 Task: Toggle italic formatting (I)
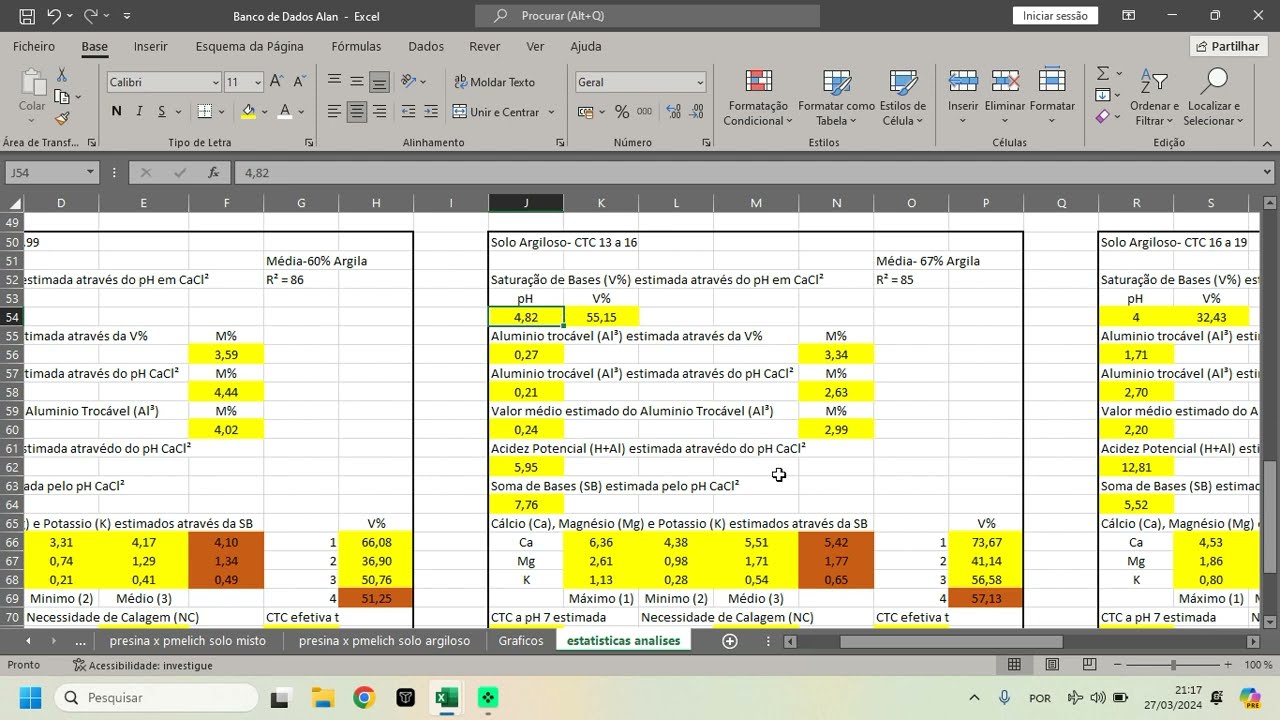[x=139, y=112]
